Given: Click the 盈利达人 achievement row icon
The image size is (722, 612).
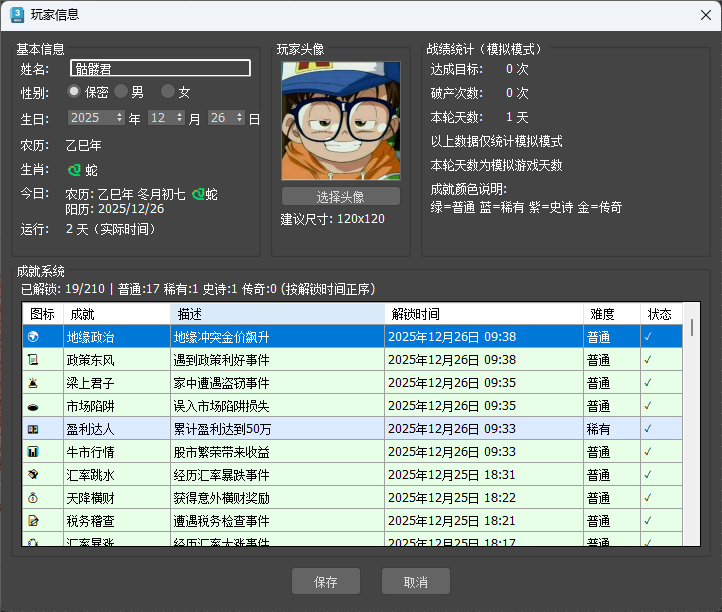Looking at the screenshot, I should 33,429.
